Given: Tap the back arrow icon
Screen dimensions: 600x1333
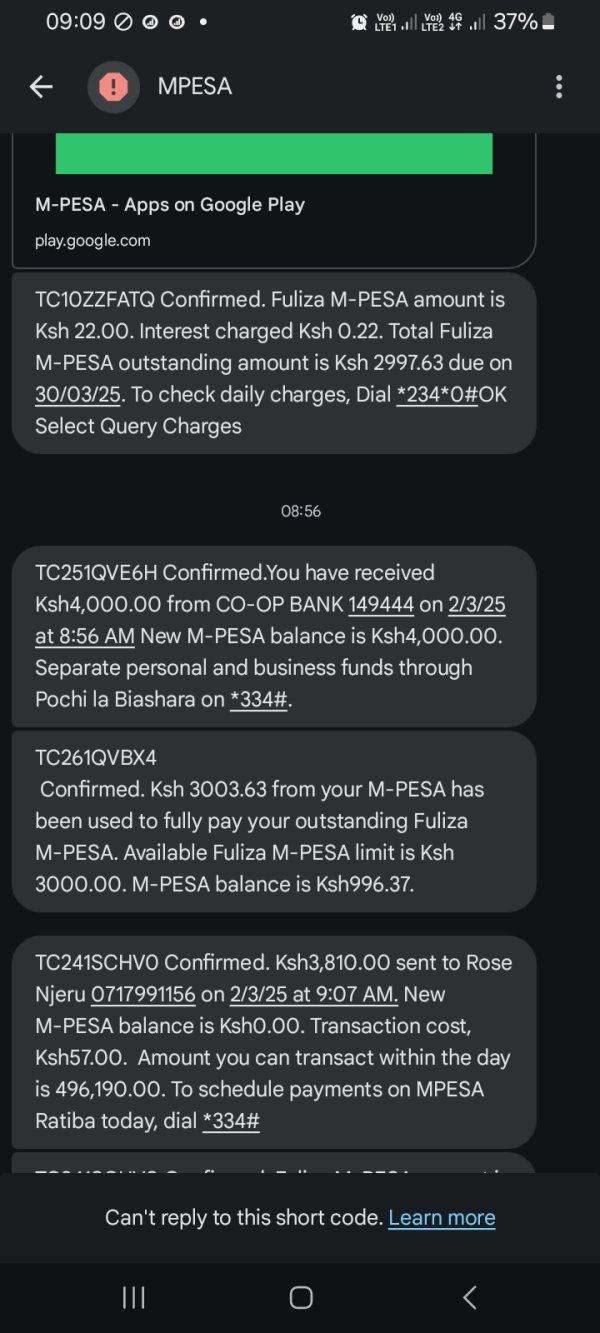Looking at the screenshot, I should click(x=41, y=87).
